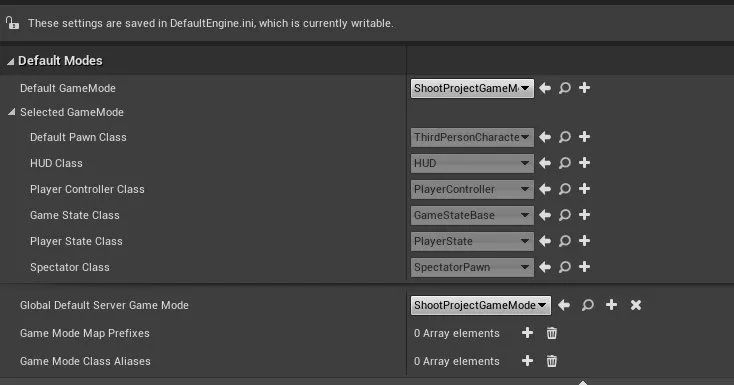This screenshot has height=385, width=734.
Task: Browse to Player Controller Class asset
Action: [565, 189]
